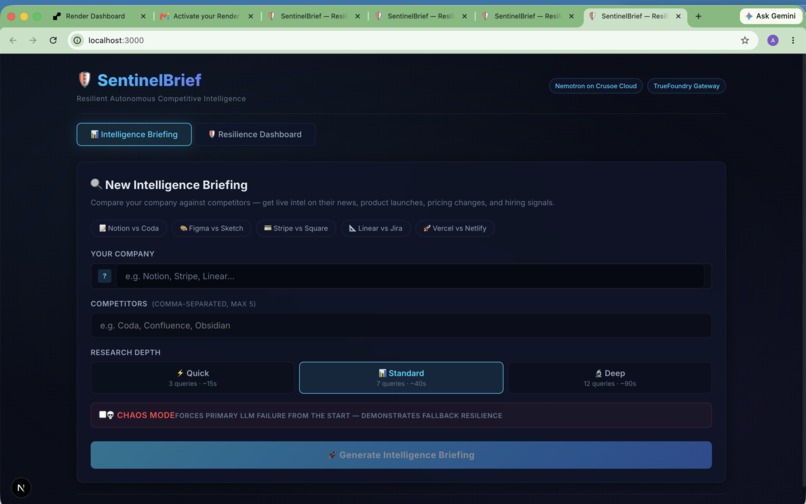
Task: Bookmark this page with star icon
Action: click(745, 40)
